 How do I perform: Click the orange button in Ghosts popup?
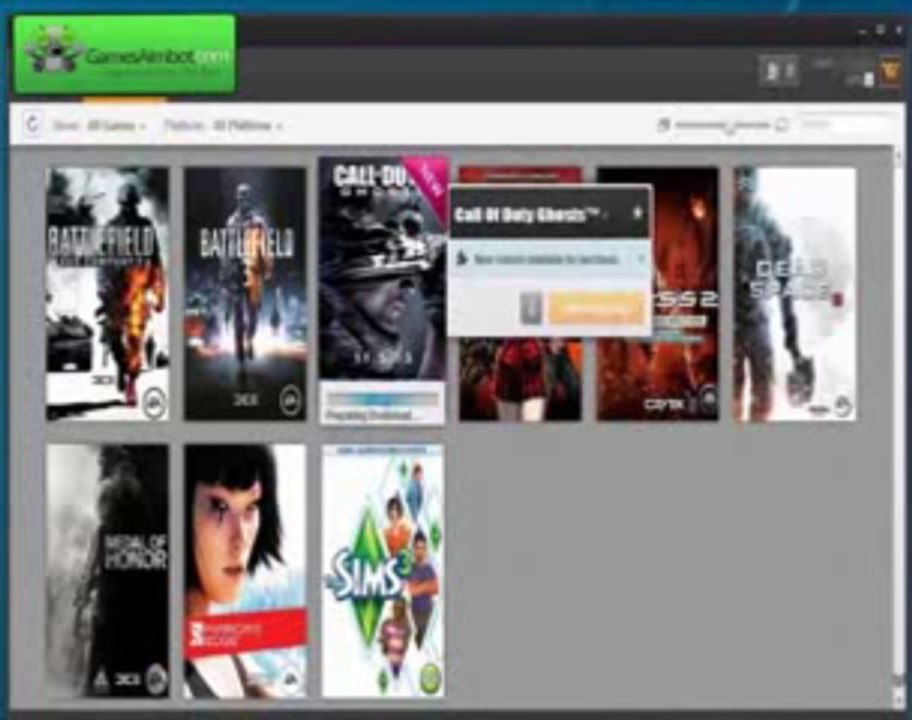(x=596, y=308)
